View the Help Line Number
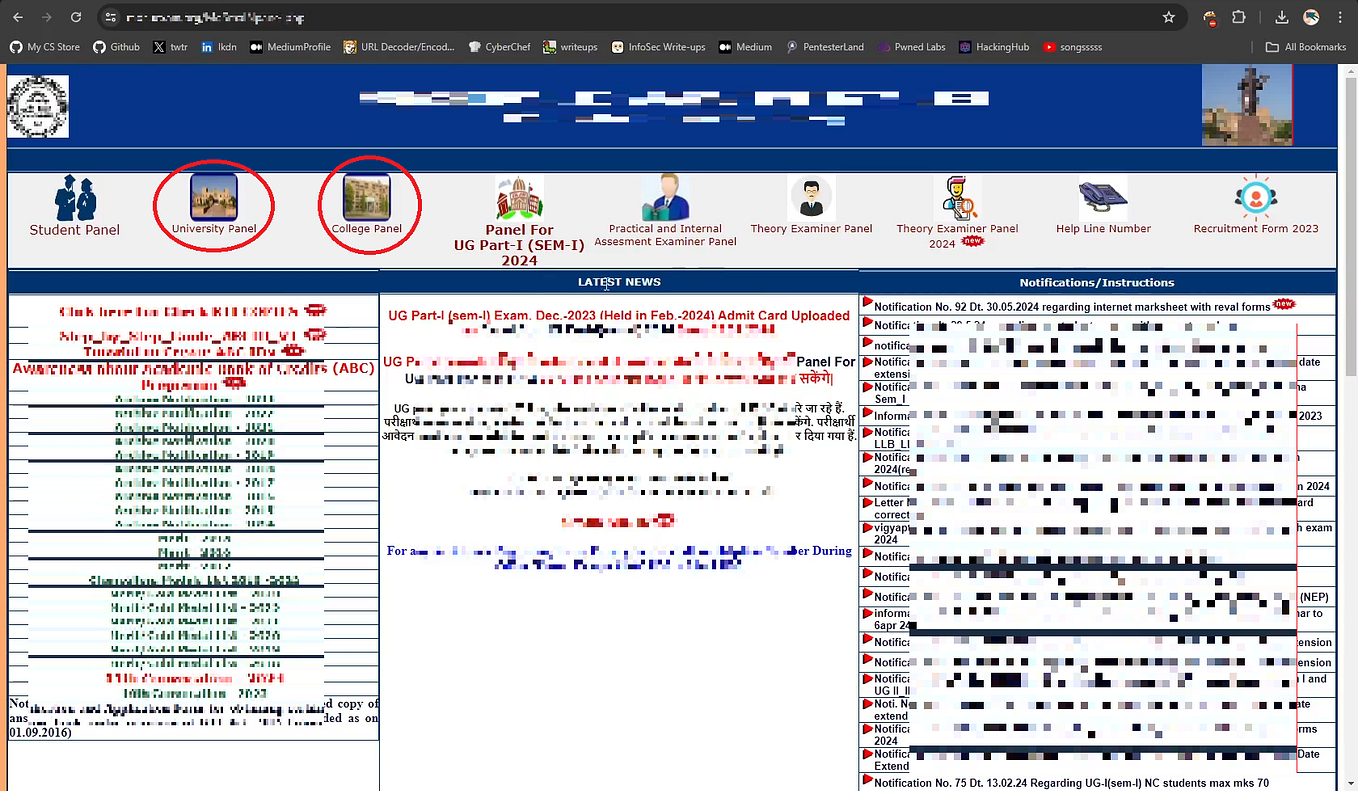The height and width of the screenshot is (791, 1358). pyautogui.click(x=1102, y=205)
